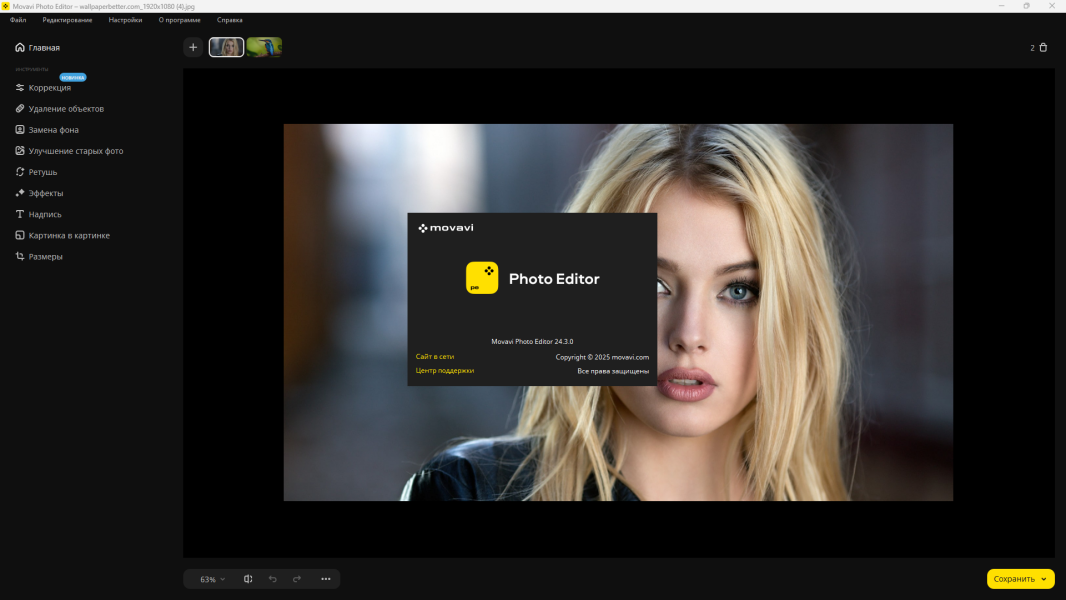Follow the Центр поддержки link
This screenshot has width=1066, height=600.
(445, 370)
